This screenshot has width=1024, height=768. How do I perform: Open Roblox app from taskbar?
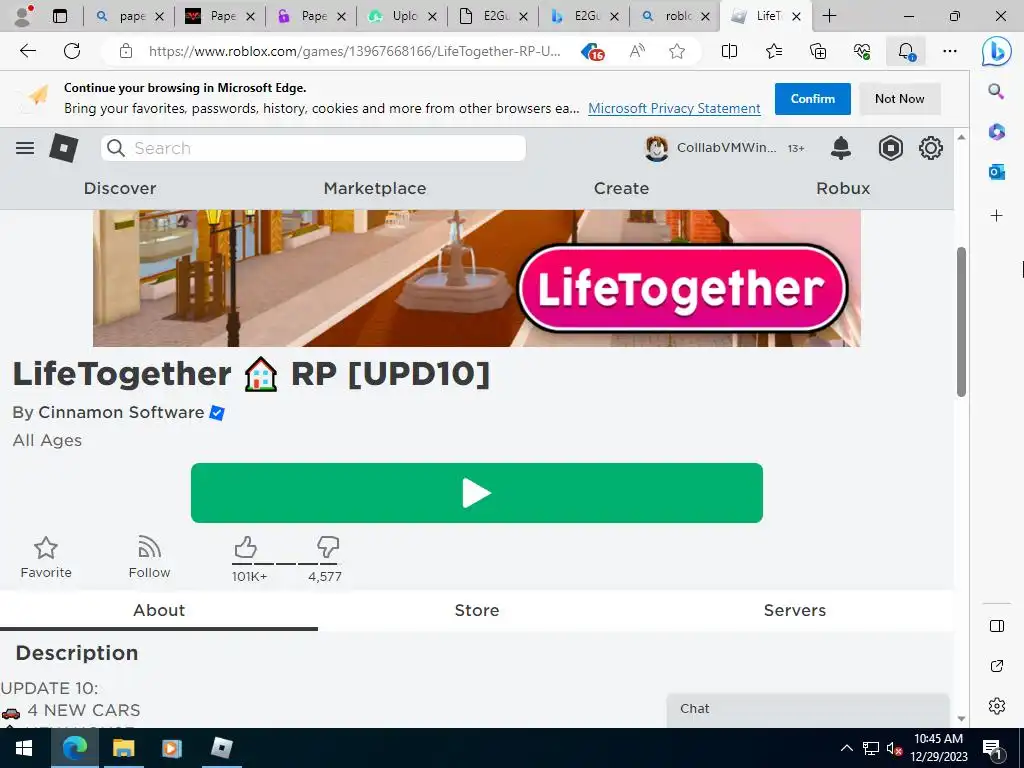click(221, 748)
